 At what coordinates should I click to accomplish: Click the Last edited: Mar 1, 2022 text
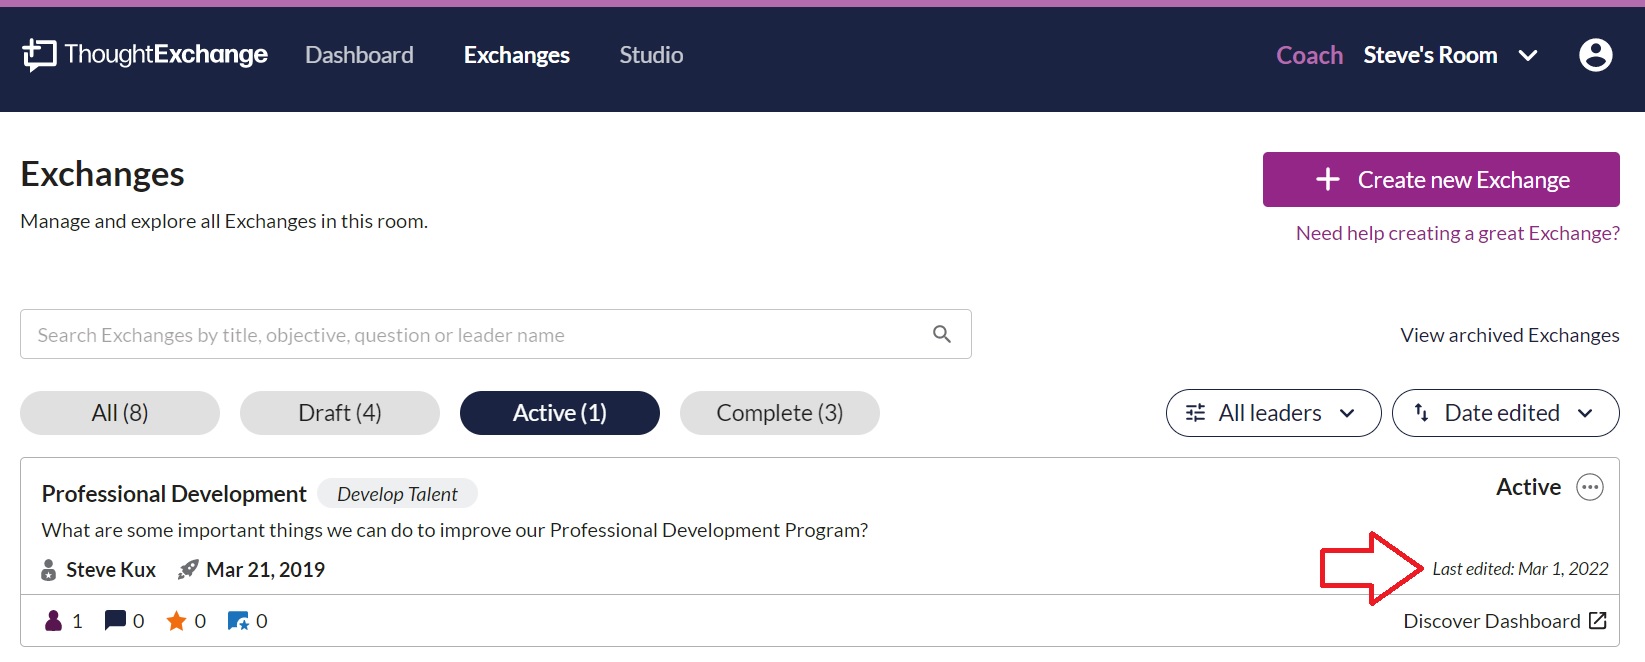click(x=1520, y=569)
